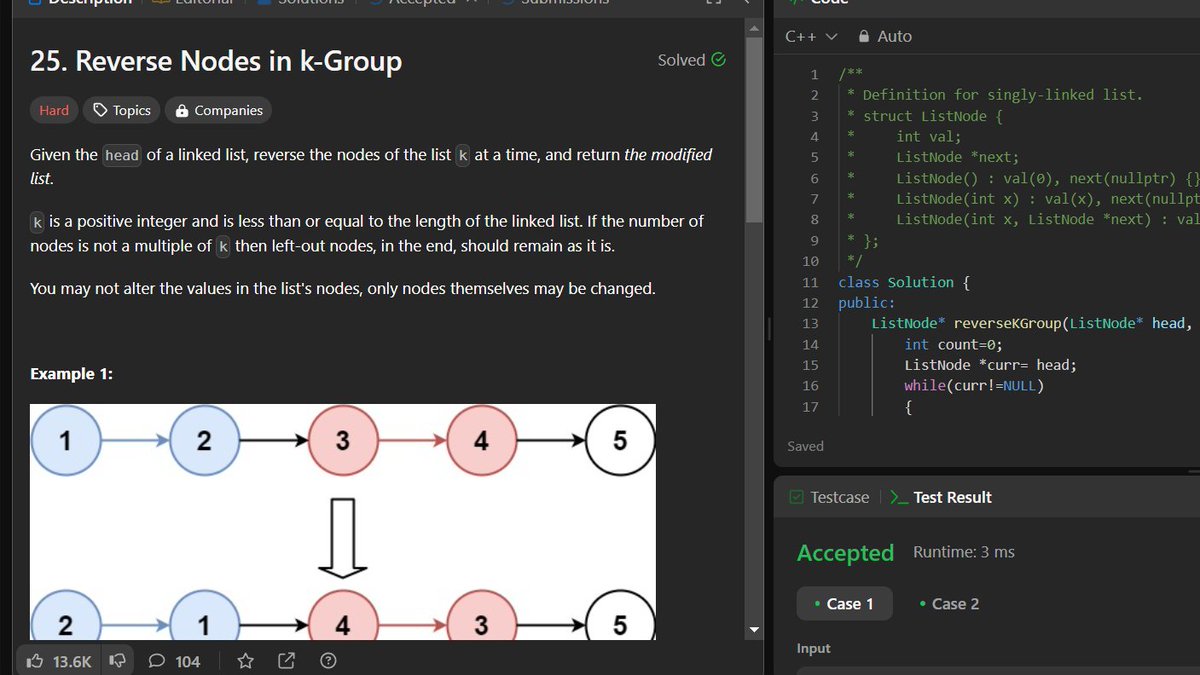Click the Example 1: heading
Image resolution: width=1200 pixels, height=675 pixels.
(71, 373)
